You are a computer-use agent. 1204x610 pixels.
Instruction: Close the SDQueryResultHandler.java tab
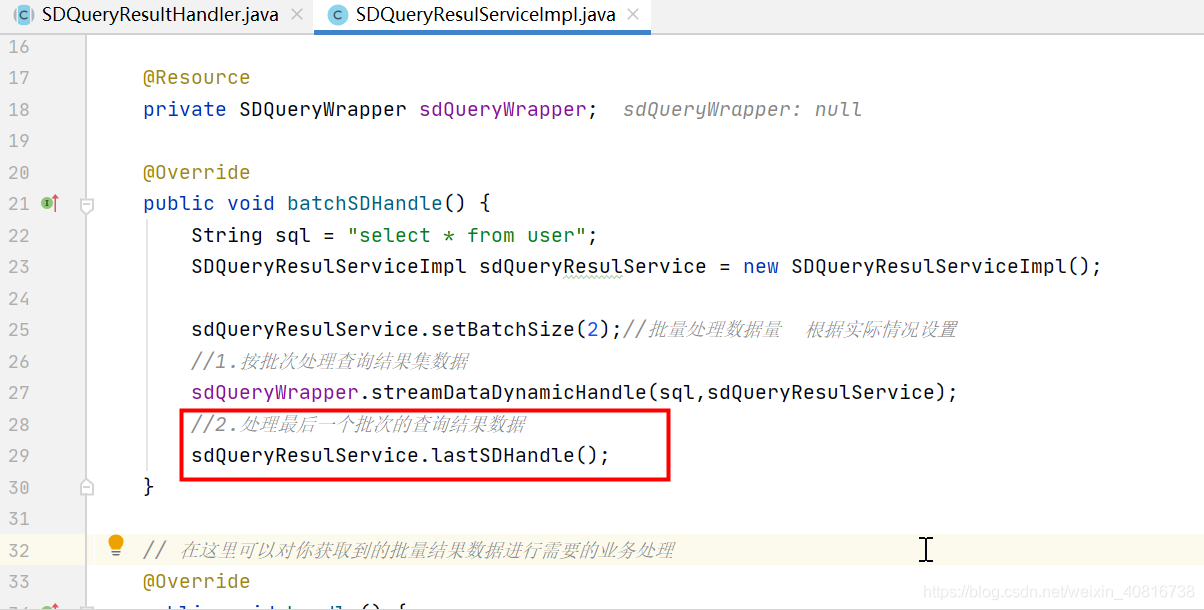[297, 15]
